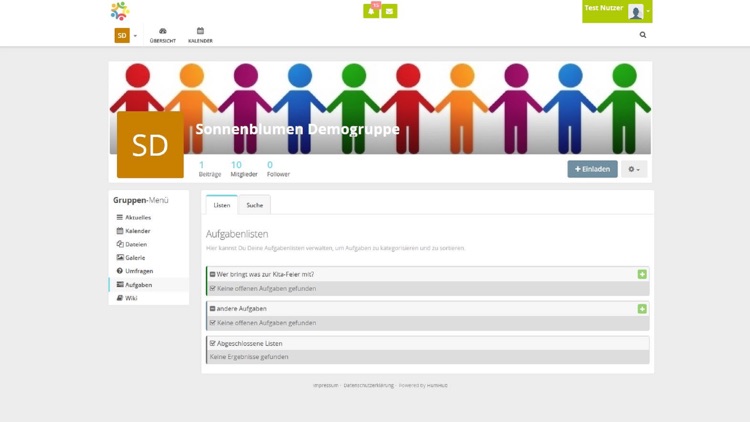The width and height of the screenshot is (750, 422).
Task: Open the Datenschutzerklärung footer link
Action: [x=368, y=385]
